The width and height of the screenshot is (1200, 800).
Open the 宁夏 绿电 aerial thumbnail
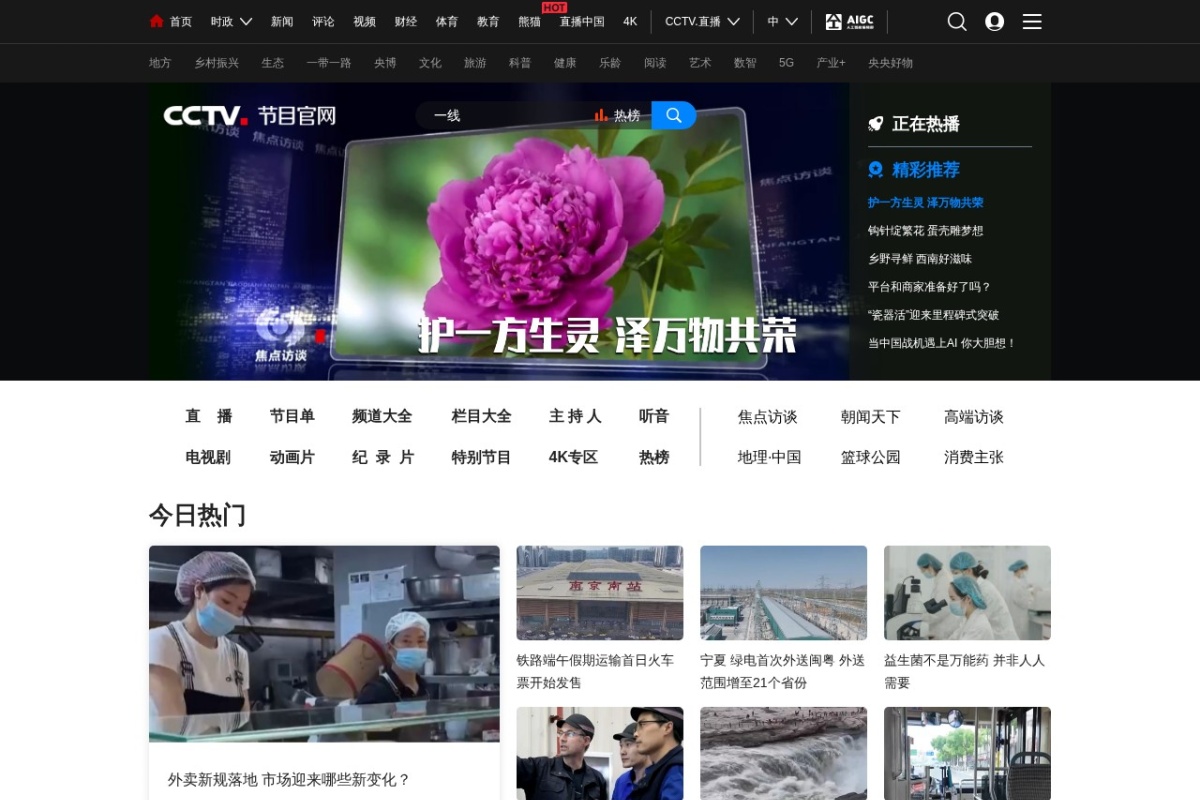[784, 592]
